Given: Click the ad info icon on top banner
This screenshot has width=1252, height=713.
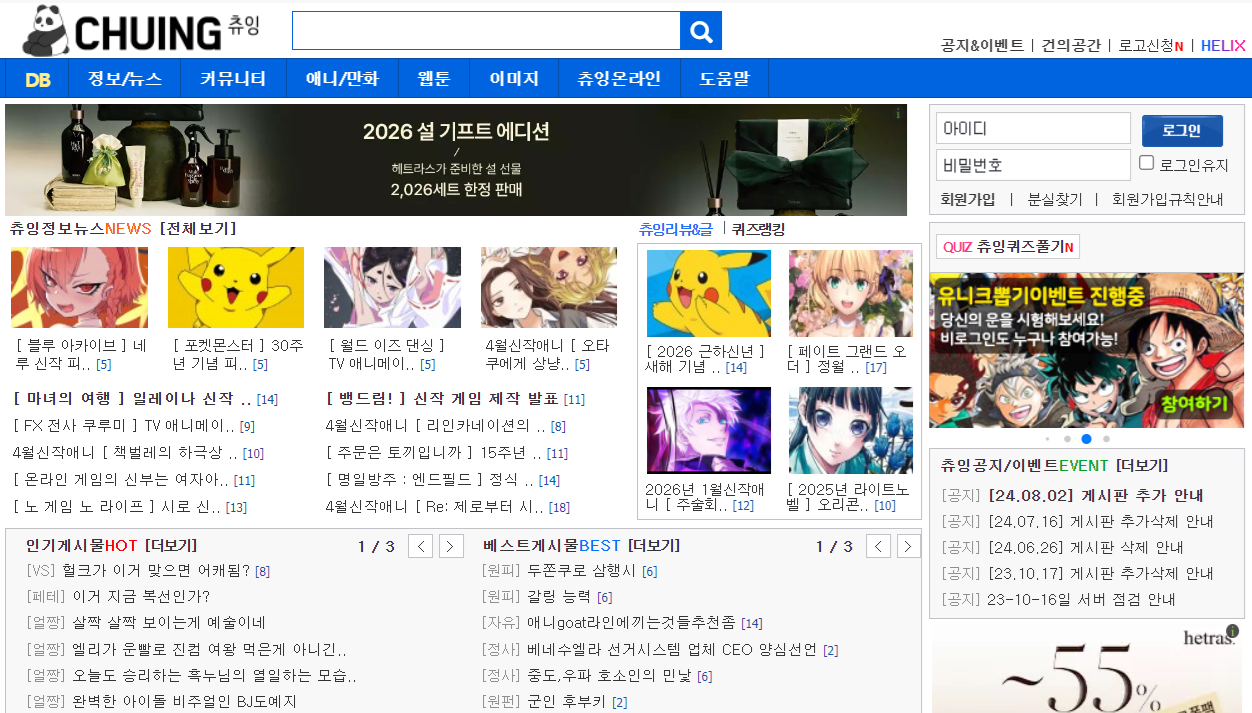Looking at the screenshot, I should coord(897,114).
